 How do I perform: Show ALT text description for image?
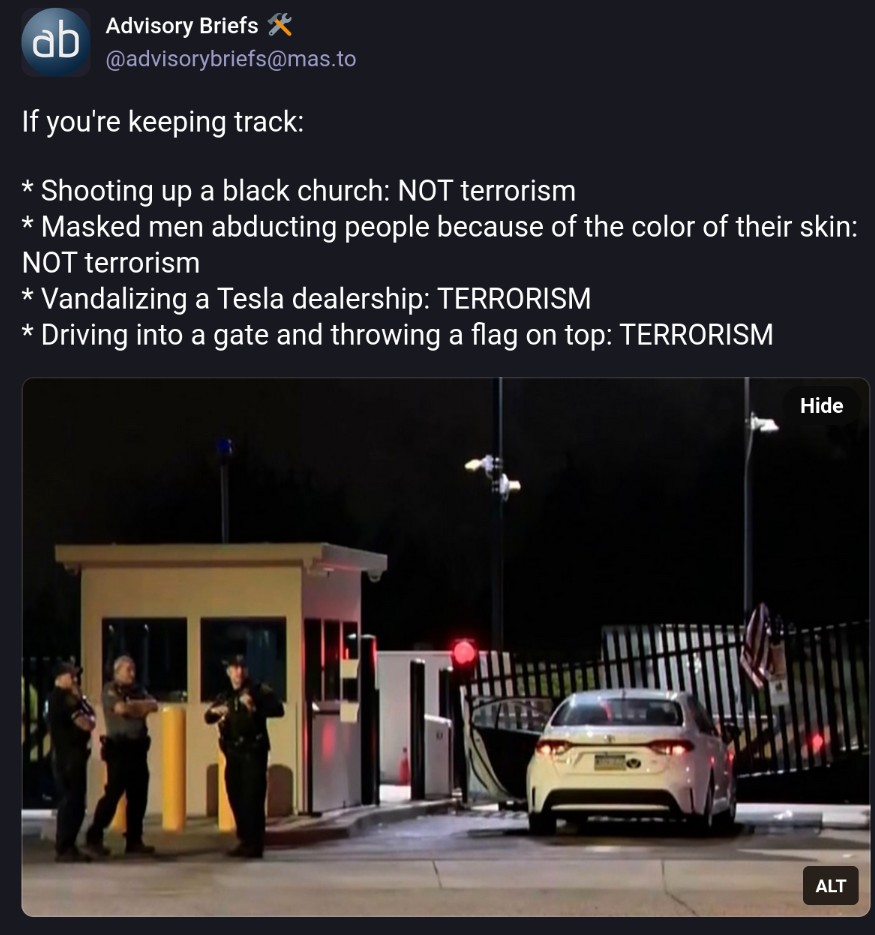(830, 886)
